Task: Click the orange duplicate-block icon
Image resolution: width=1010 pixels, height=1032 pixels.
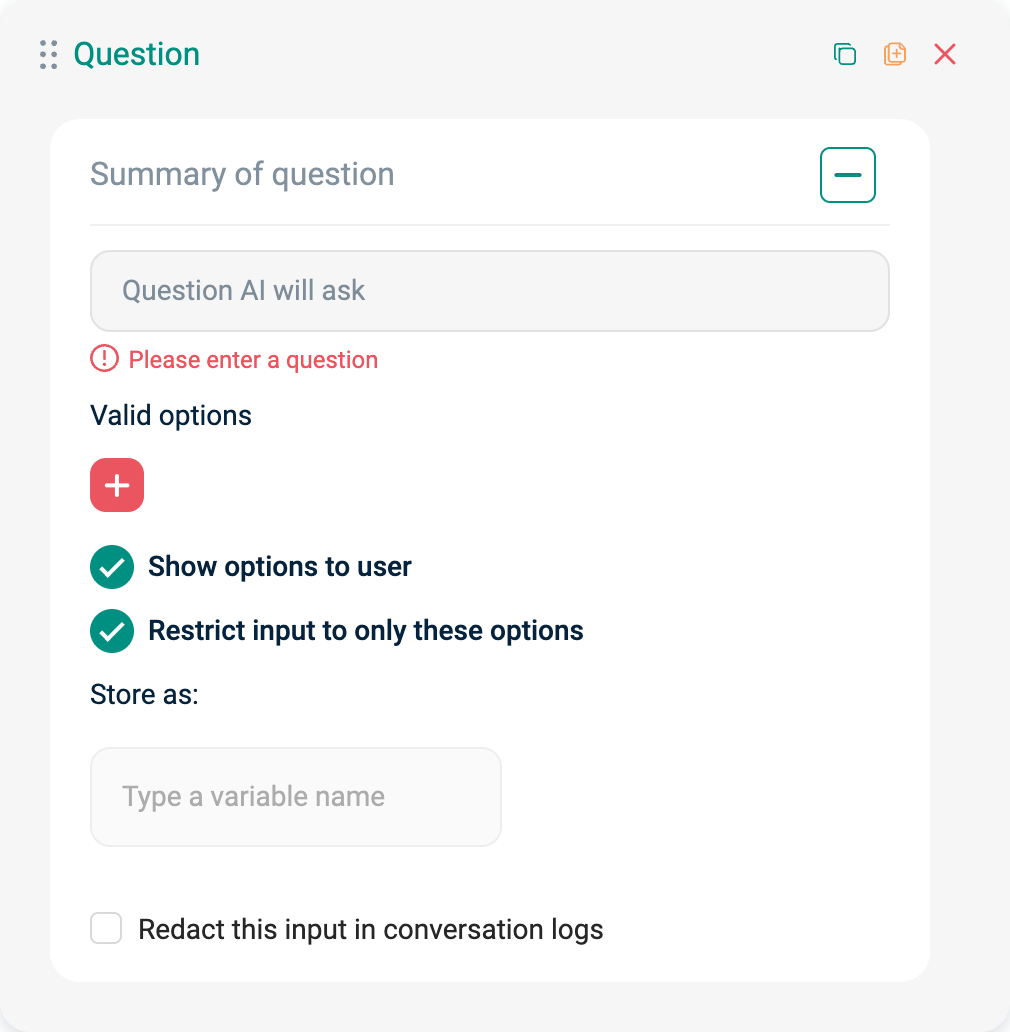Action: 895,54
